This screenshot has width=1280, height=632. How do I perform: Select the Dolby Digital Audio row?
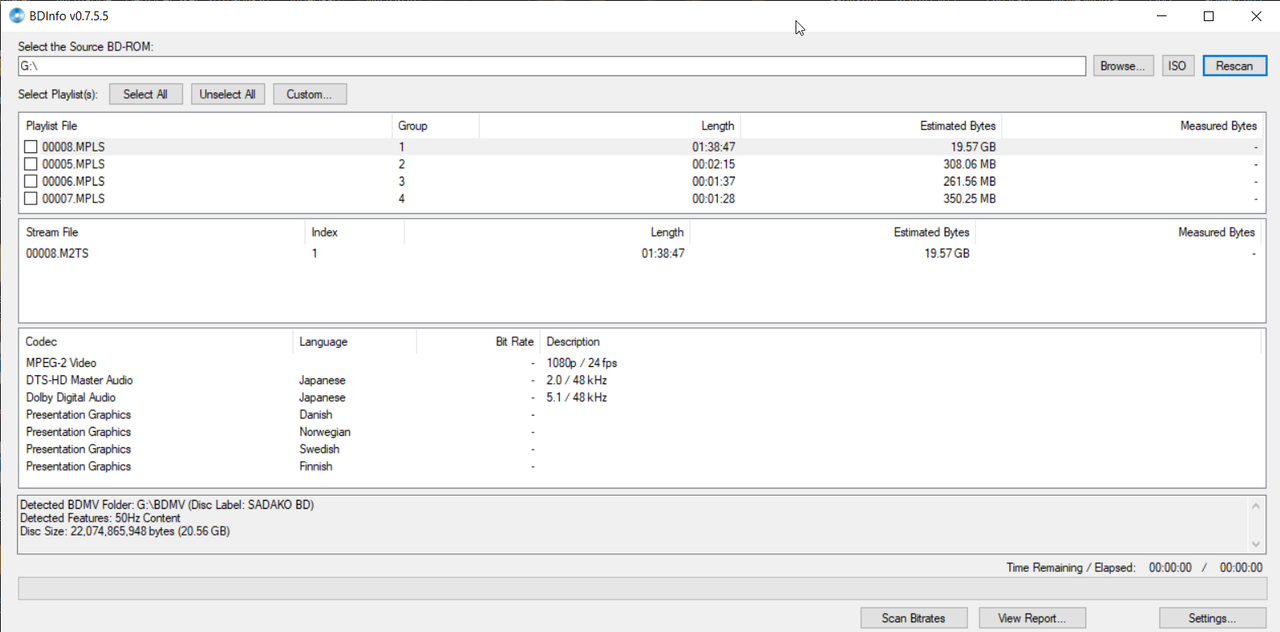point(640,397)
